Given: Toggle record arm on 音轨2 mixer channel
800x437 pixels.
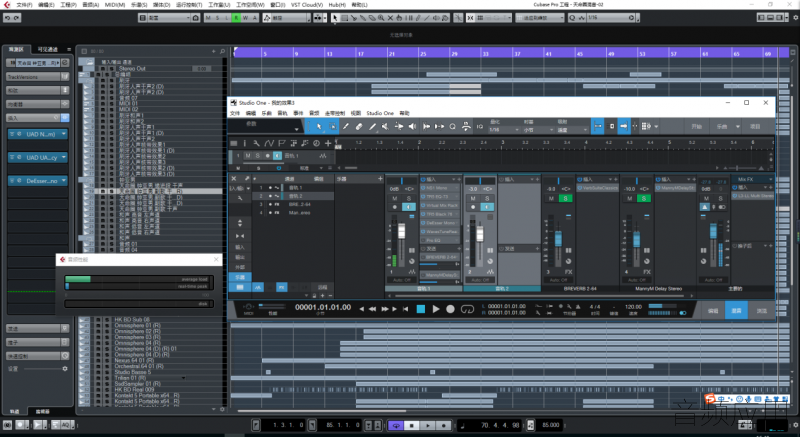Looking at the screenshot, I should pyautogui.click(x=472, y=207).
